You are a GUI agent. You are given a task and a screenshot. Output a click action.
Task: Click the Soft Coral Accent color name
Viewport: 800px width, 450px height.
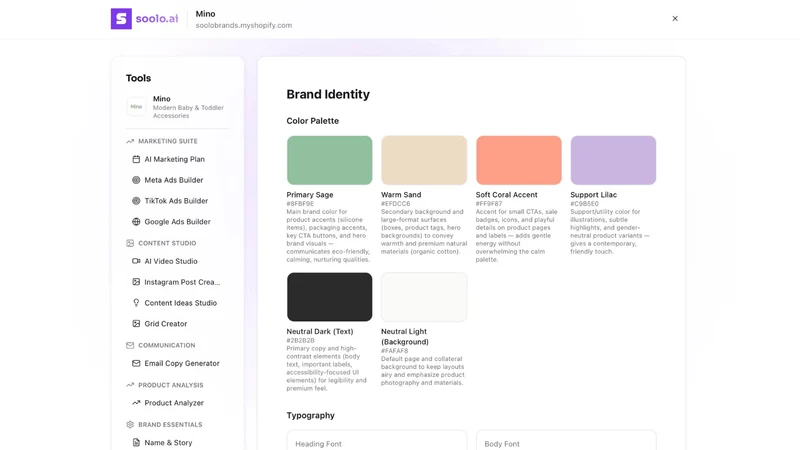(507, 195)
